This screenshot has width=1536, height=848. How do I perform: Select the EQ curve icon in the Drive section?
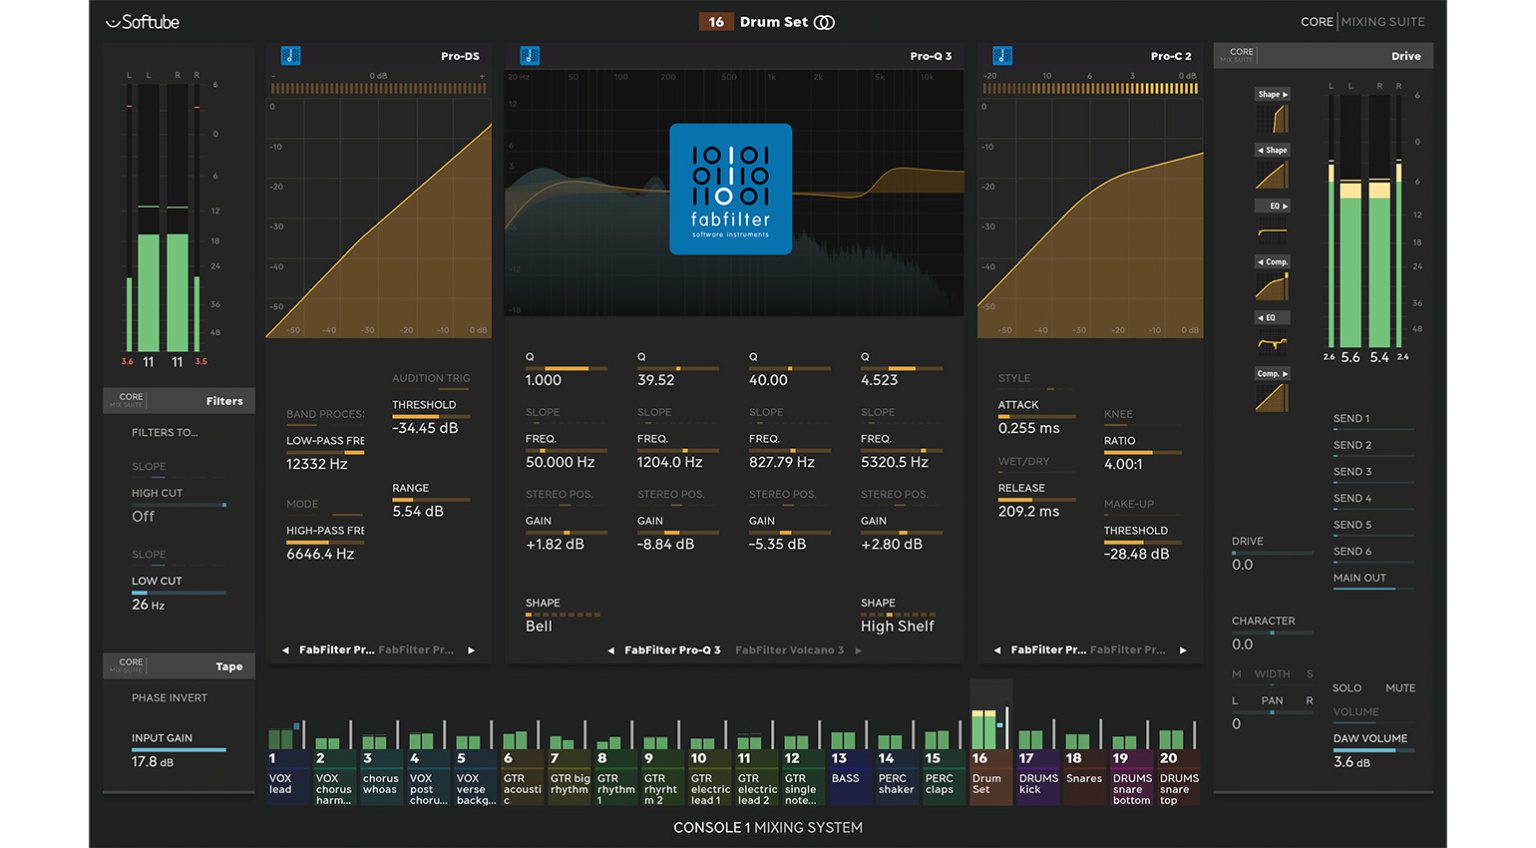coord(1272,230)
